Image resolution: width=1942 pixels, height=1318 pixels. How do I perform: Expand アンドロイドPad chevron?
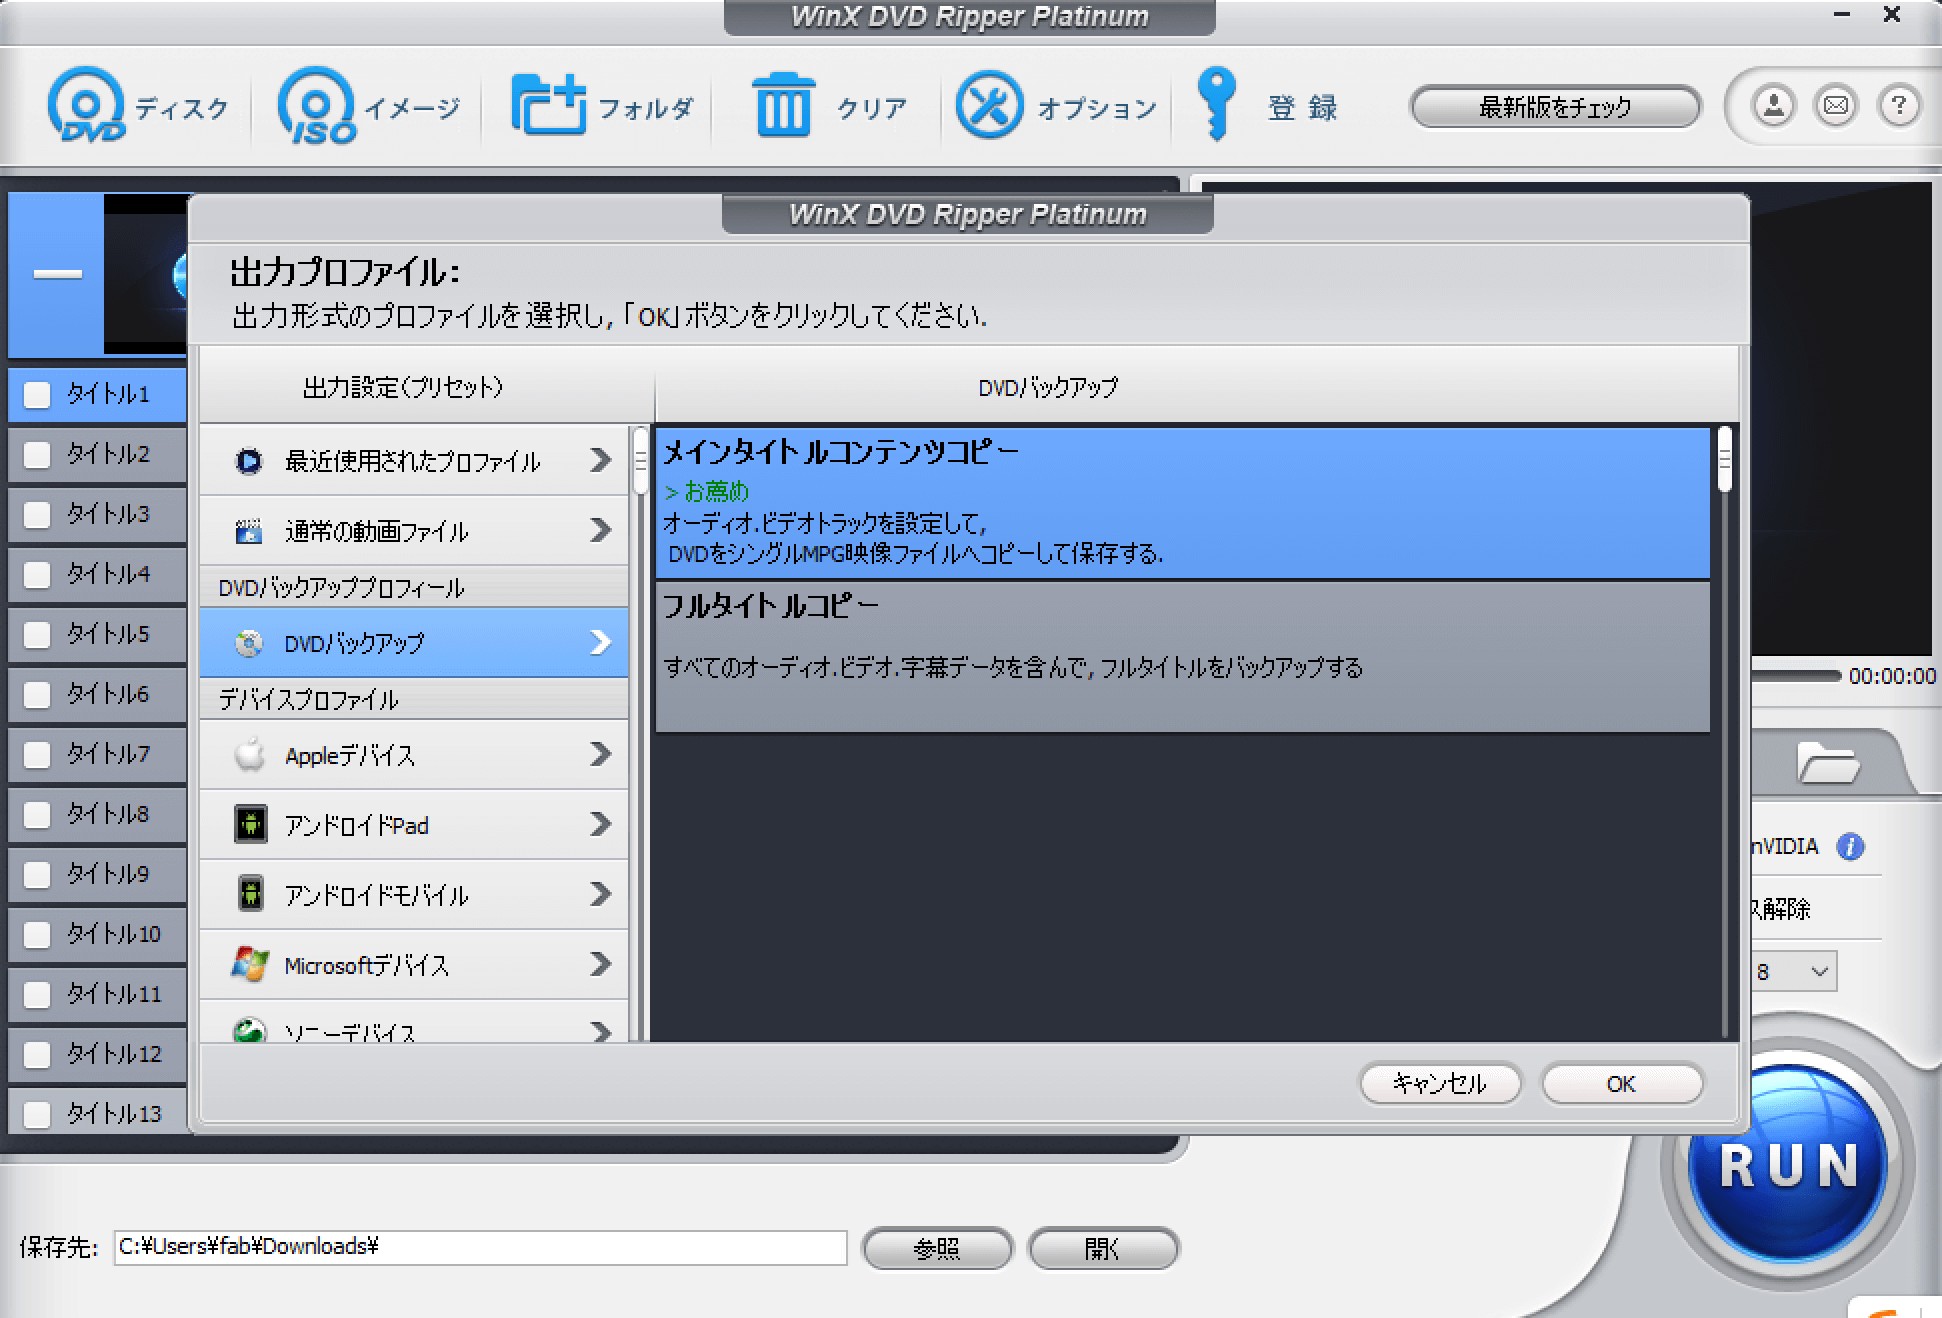(600, 824)
